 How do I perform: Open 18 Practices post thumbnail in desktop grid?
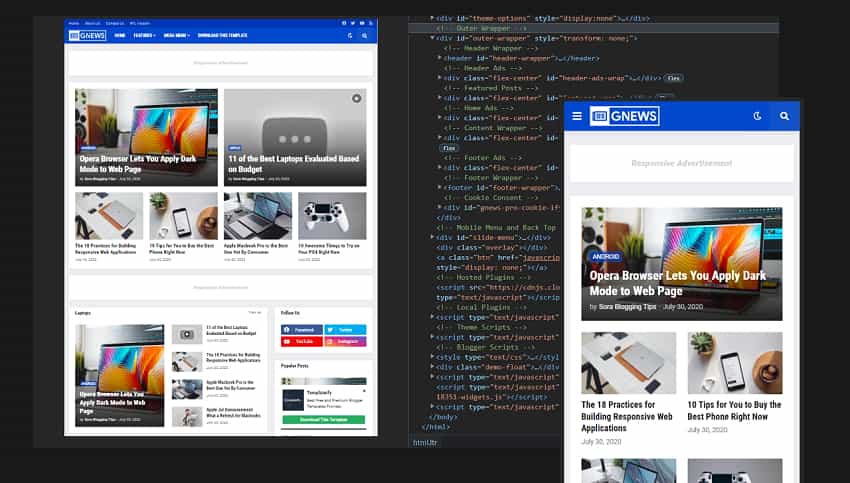[109, 216]
